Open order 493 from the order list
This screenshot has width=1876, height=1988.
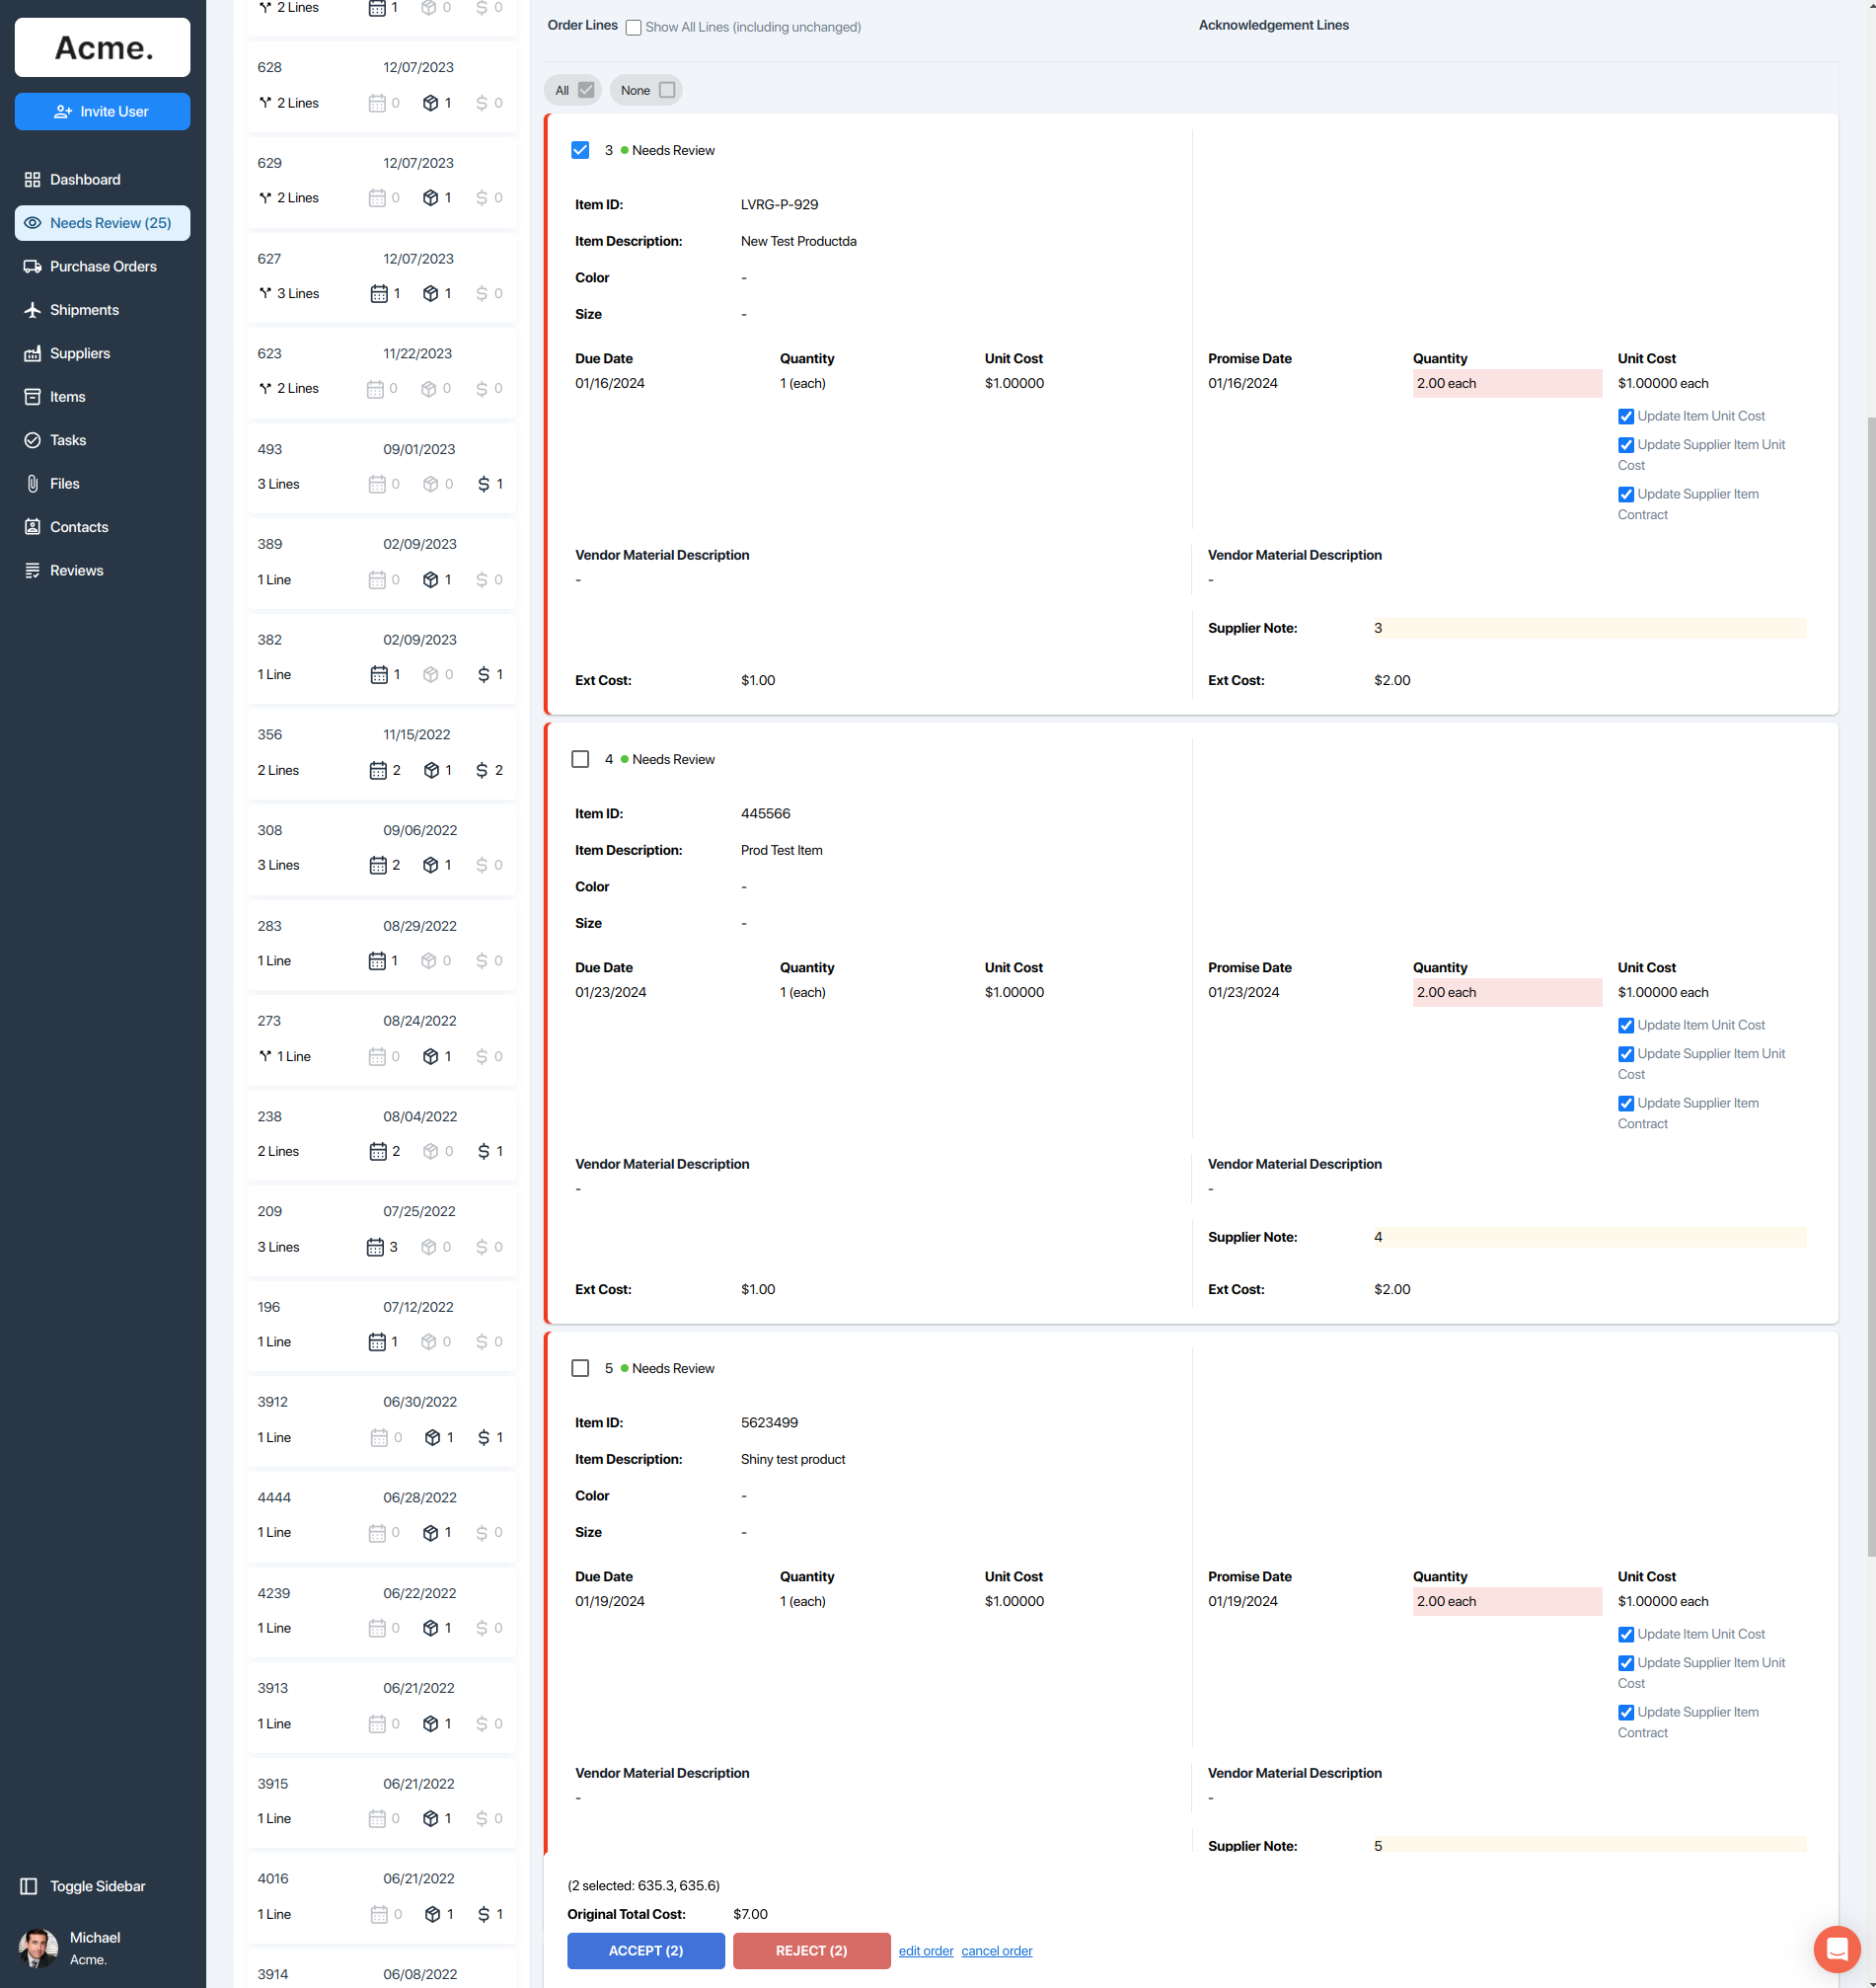tap(380, 466)
